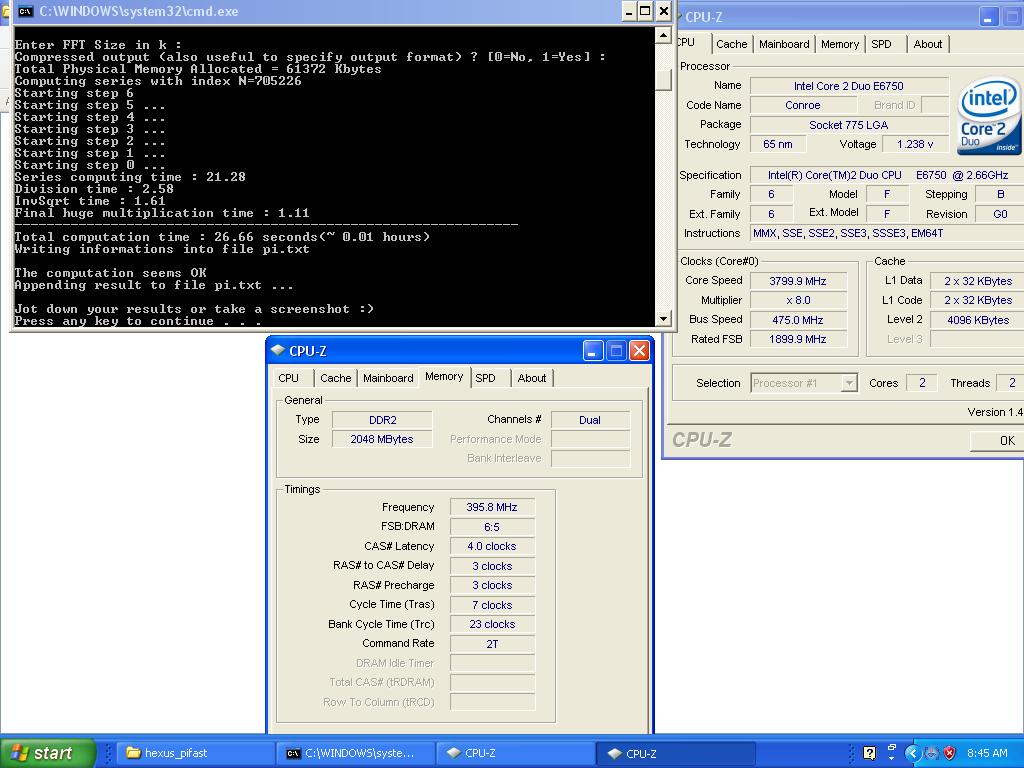The image size is (1024, 768).
Task: Open SPD tab in CPU-Z memory window
Action: (485, 378)
